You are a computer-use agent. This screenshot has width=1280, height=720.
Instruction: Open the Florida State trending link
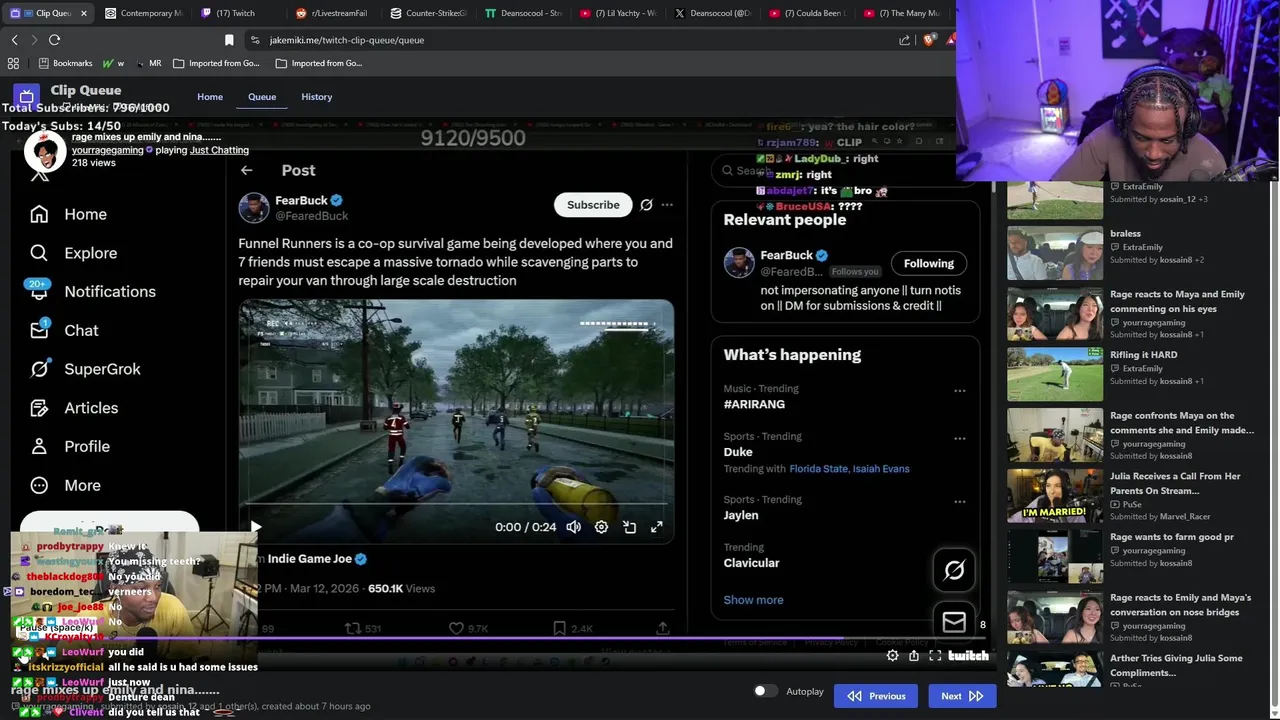pos(818,468)
